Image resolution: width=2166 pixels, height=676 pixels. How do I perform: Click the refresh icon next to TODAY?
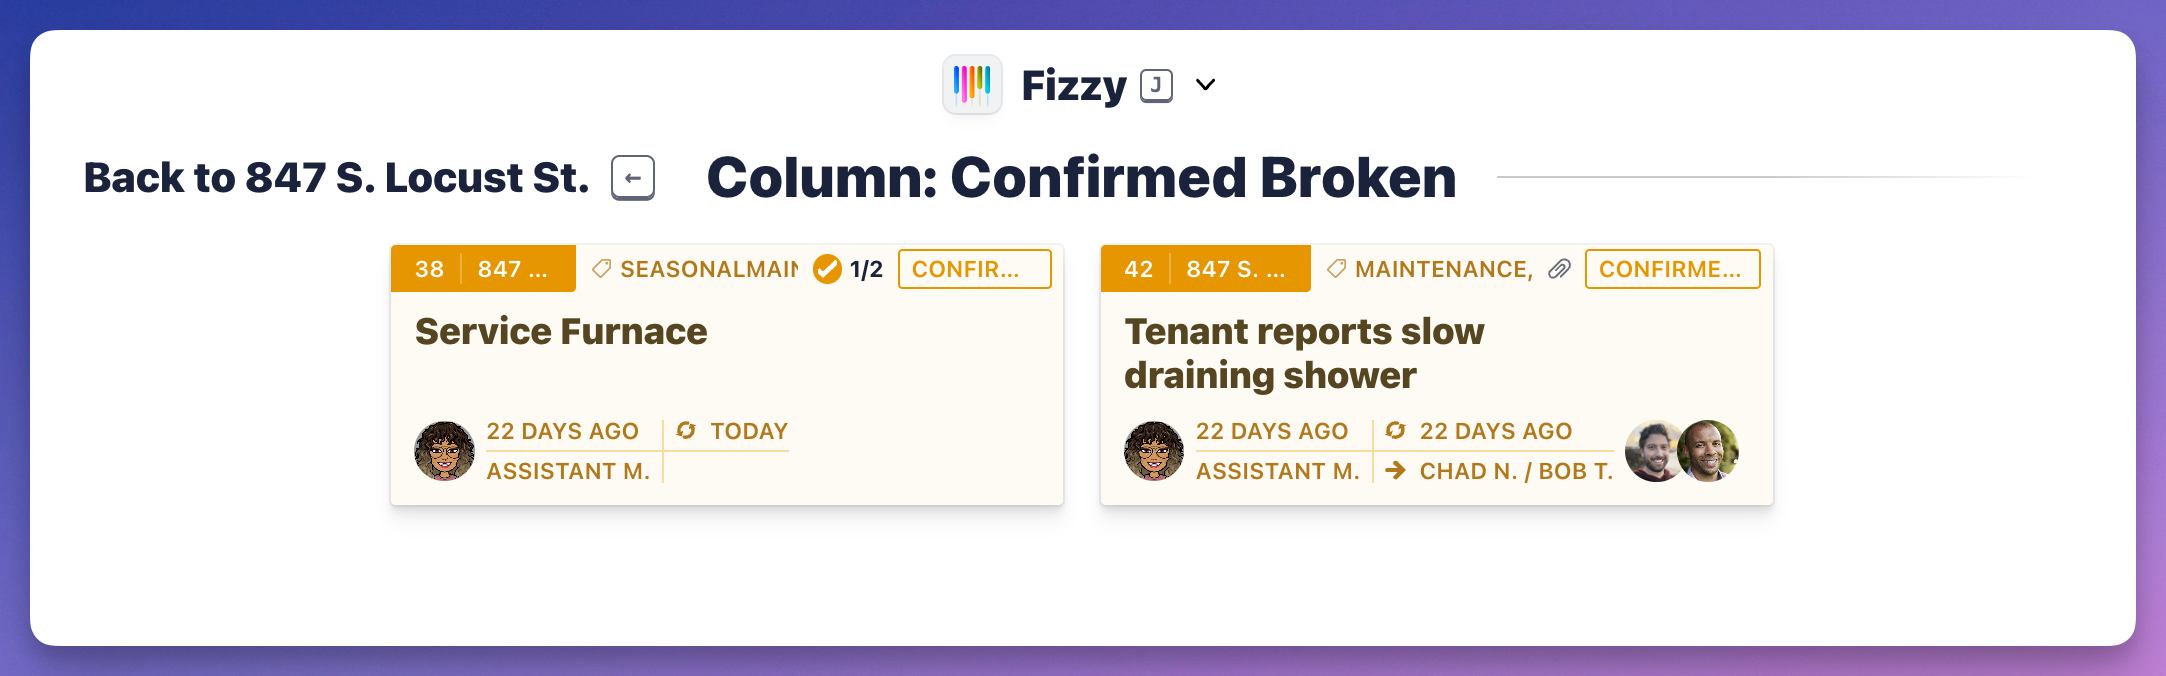click(x=686, y=431)
